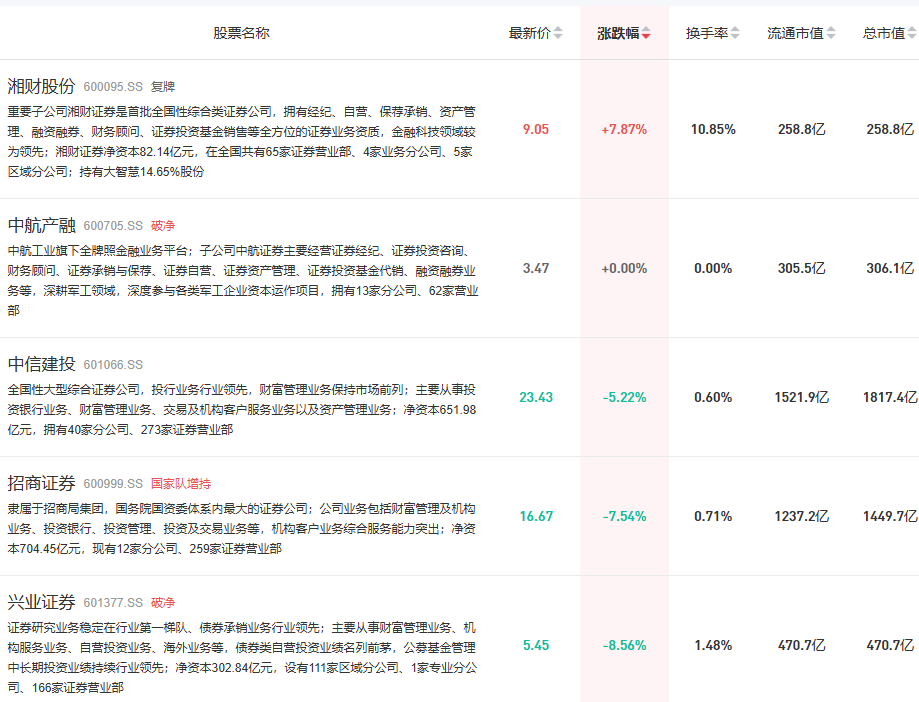Open the 湘财股份 stock page

click(41, 86)
